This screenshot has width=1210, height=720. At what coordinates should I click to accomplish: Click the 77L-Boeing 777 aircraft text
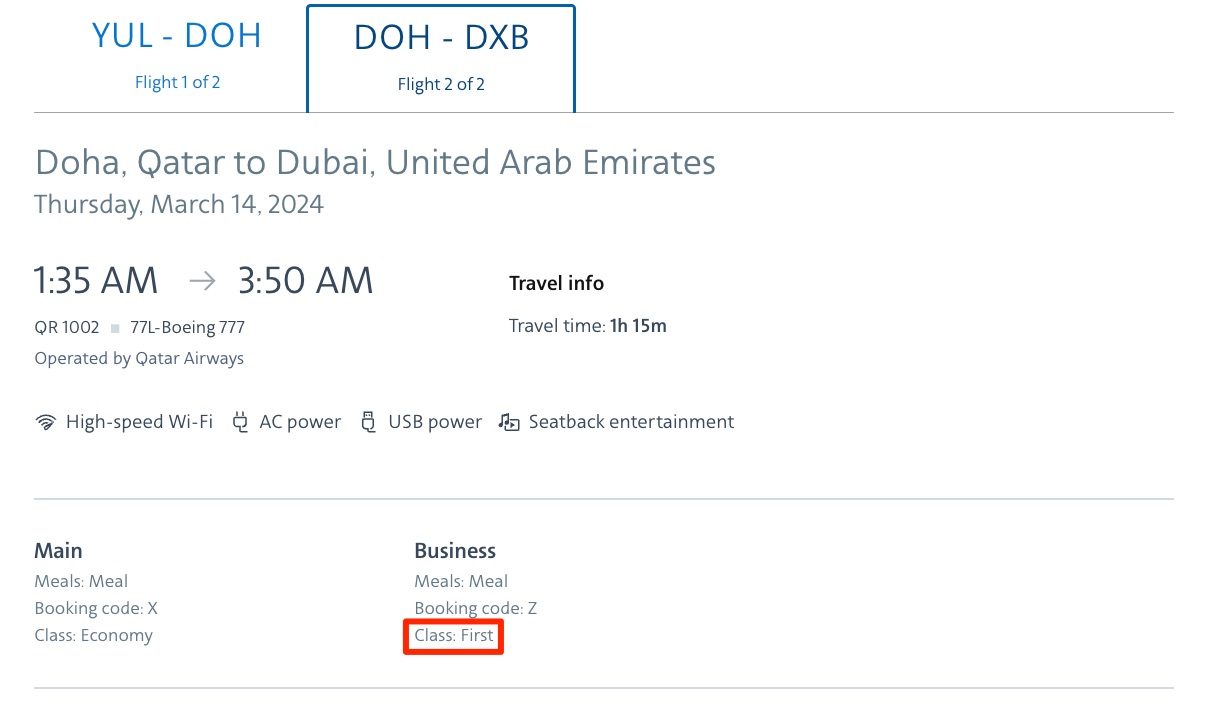[x=186, y=327]
